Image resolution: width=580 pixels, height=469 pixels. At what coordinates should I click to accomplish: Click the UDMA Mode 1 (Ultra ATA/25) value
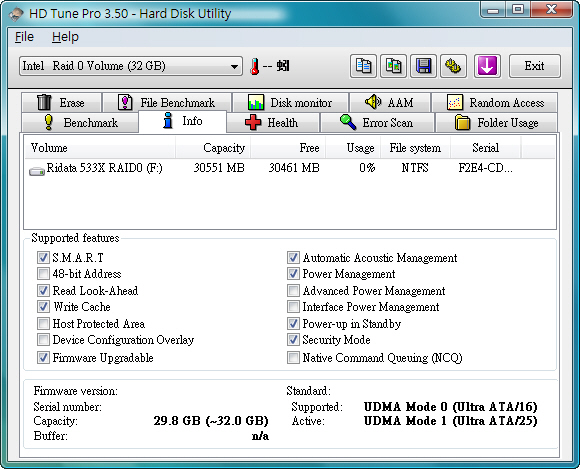451,421
